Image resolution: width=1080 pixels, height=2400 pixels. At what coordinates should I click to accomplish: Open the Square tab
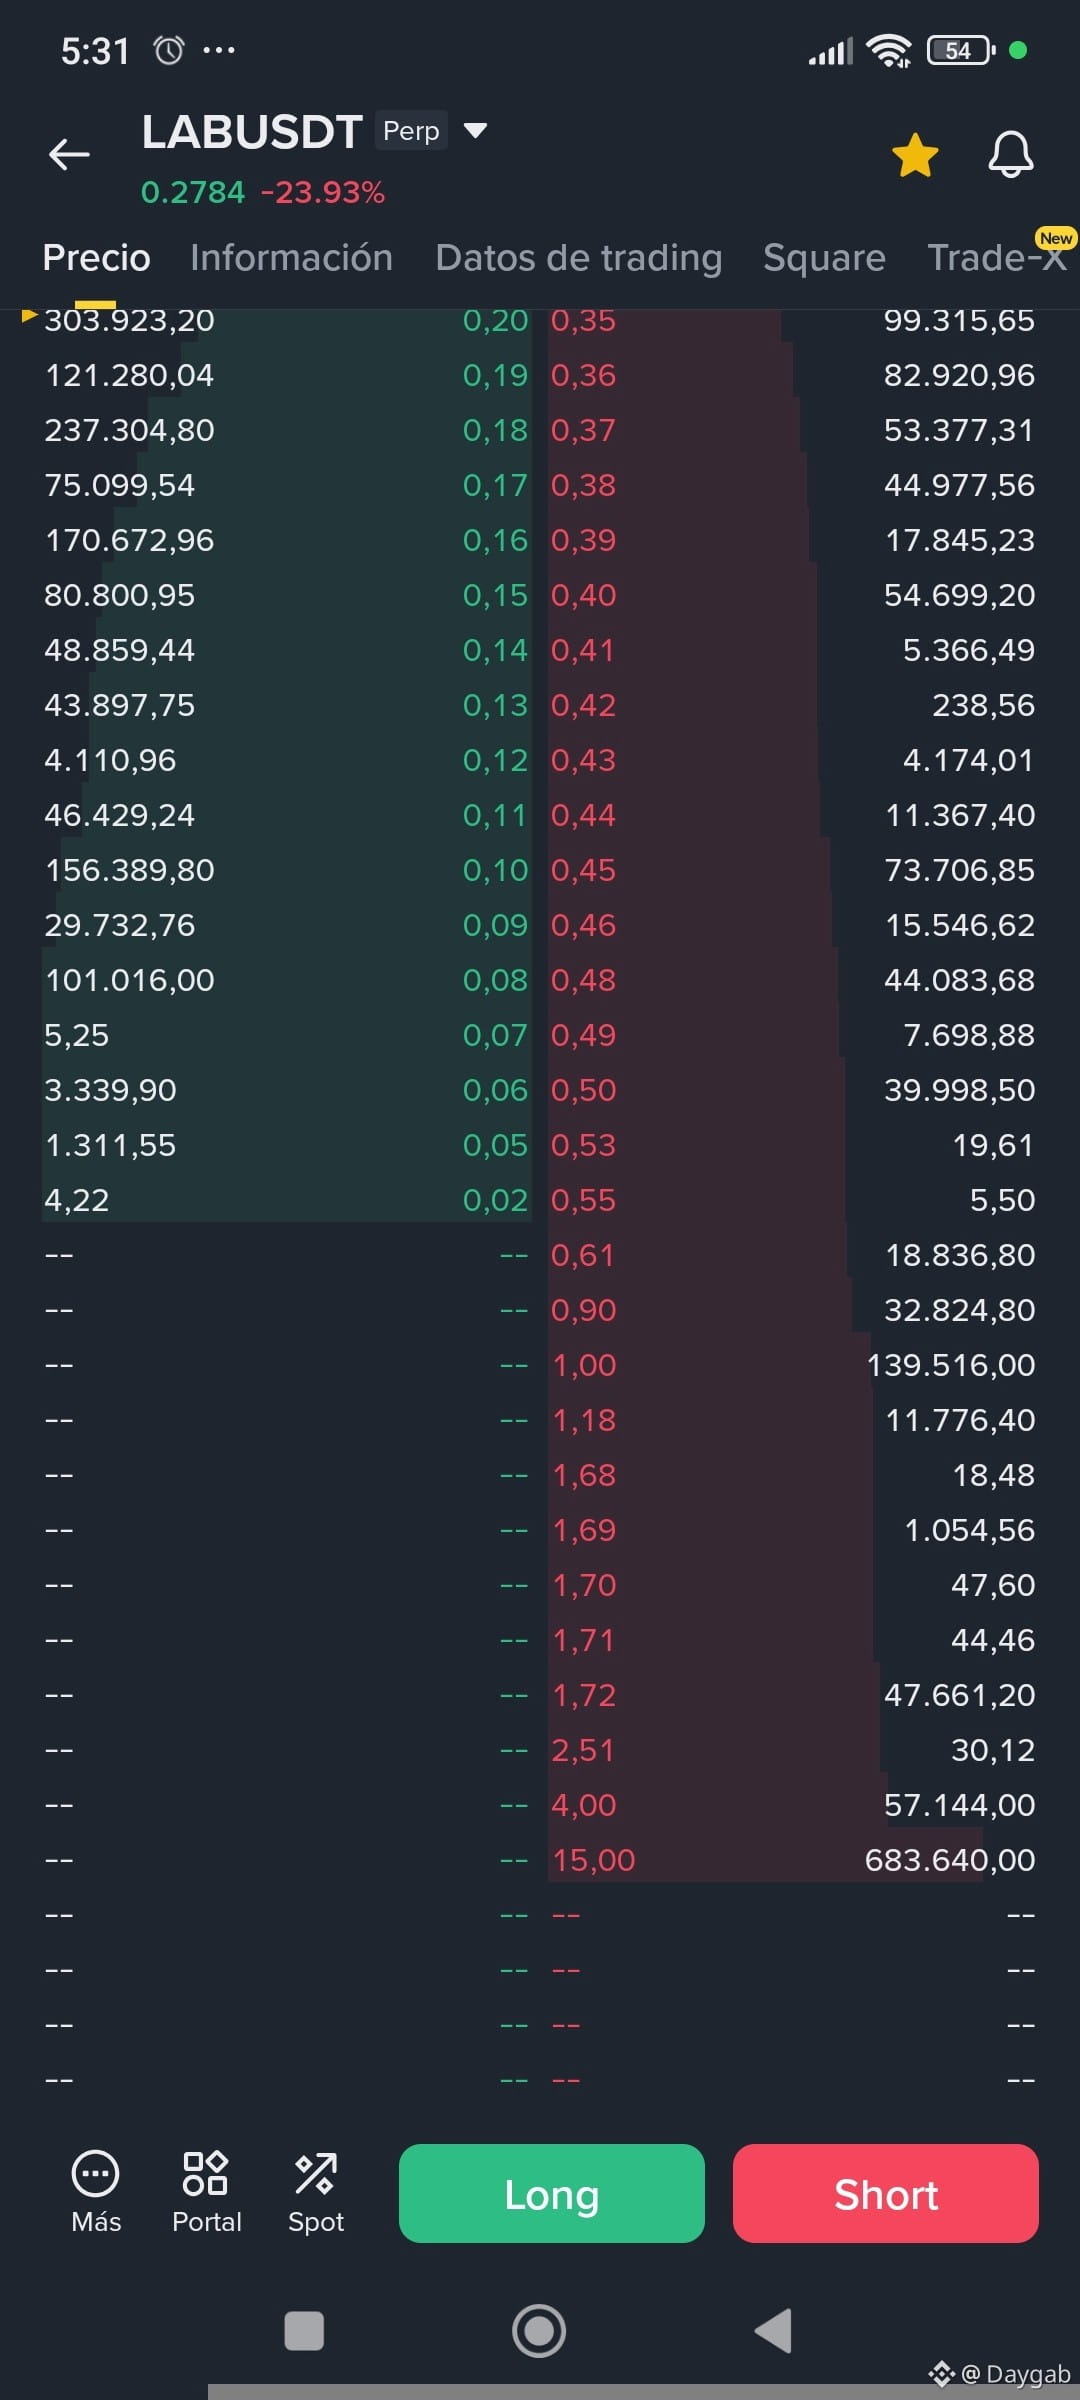coord(824,258)
